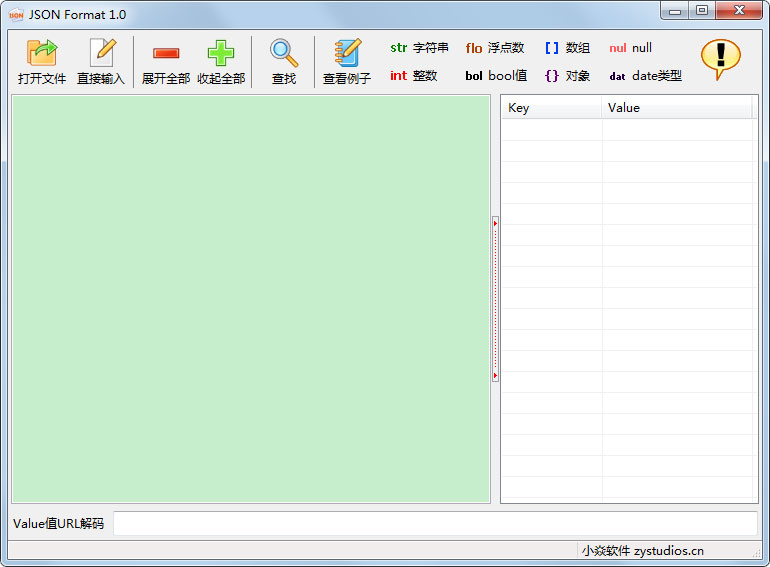The height and width of the screenshot is (567, 770).
Task: Sort by the Value column header
Action: pos(677,108)
